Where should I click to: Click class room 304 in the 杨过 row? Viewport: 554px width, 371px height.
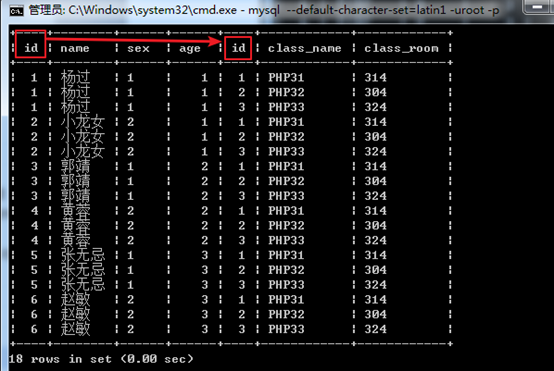tap(375, 92)
